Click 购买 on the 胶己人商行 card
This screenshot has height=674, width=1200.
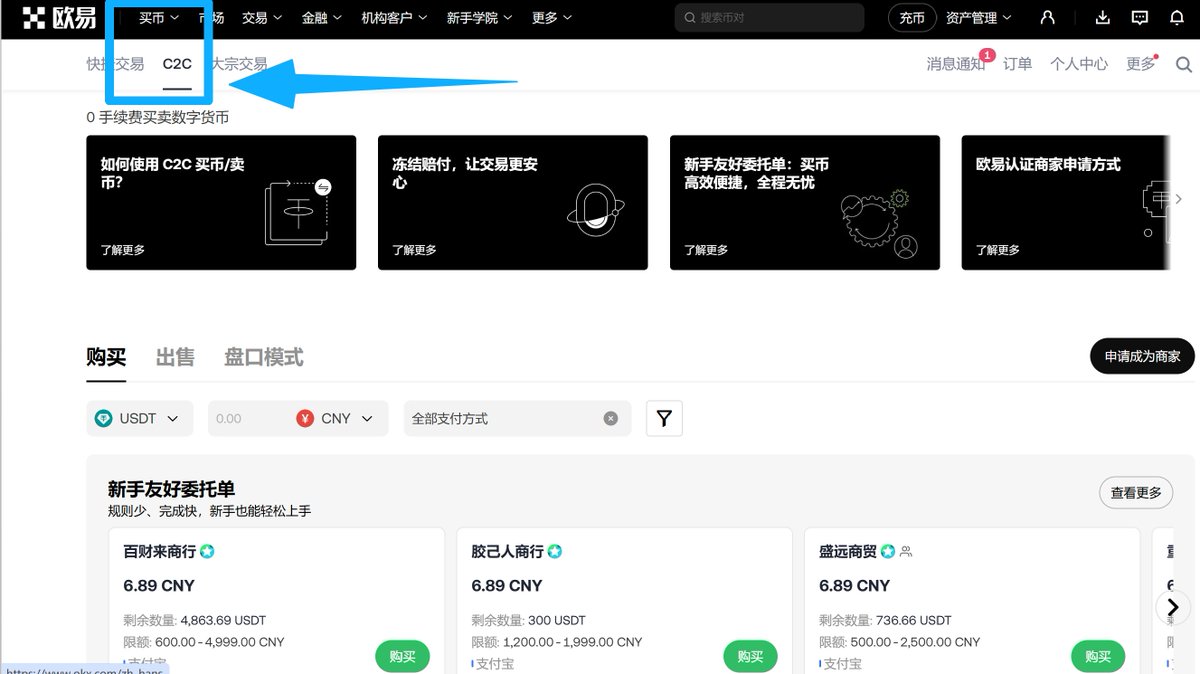point(750,656)
